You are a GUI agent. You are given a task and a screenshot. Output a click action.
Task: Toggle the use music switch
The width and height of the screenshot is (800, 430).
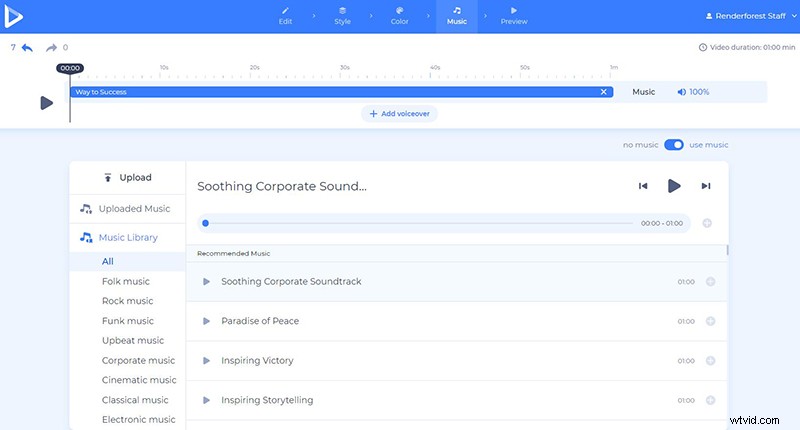(x=674, y=145)
